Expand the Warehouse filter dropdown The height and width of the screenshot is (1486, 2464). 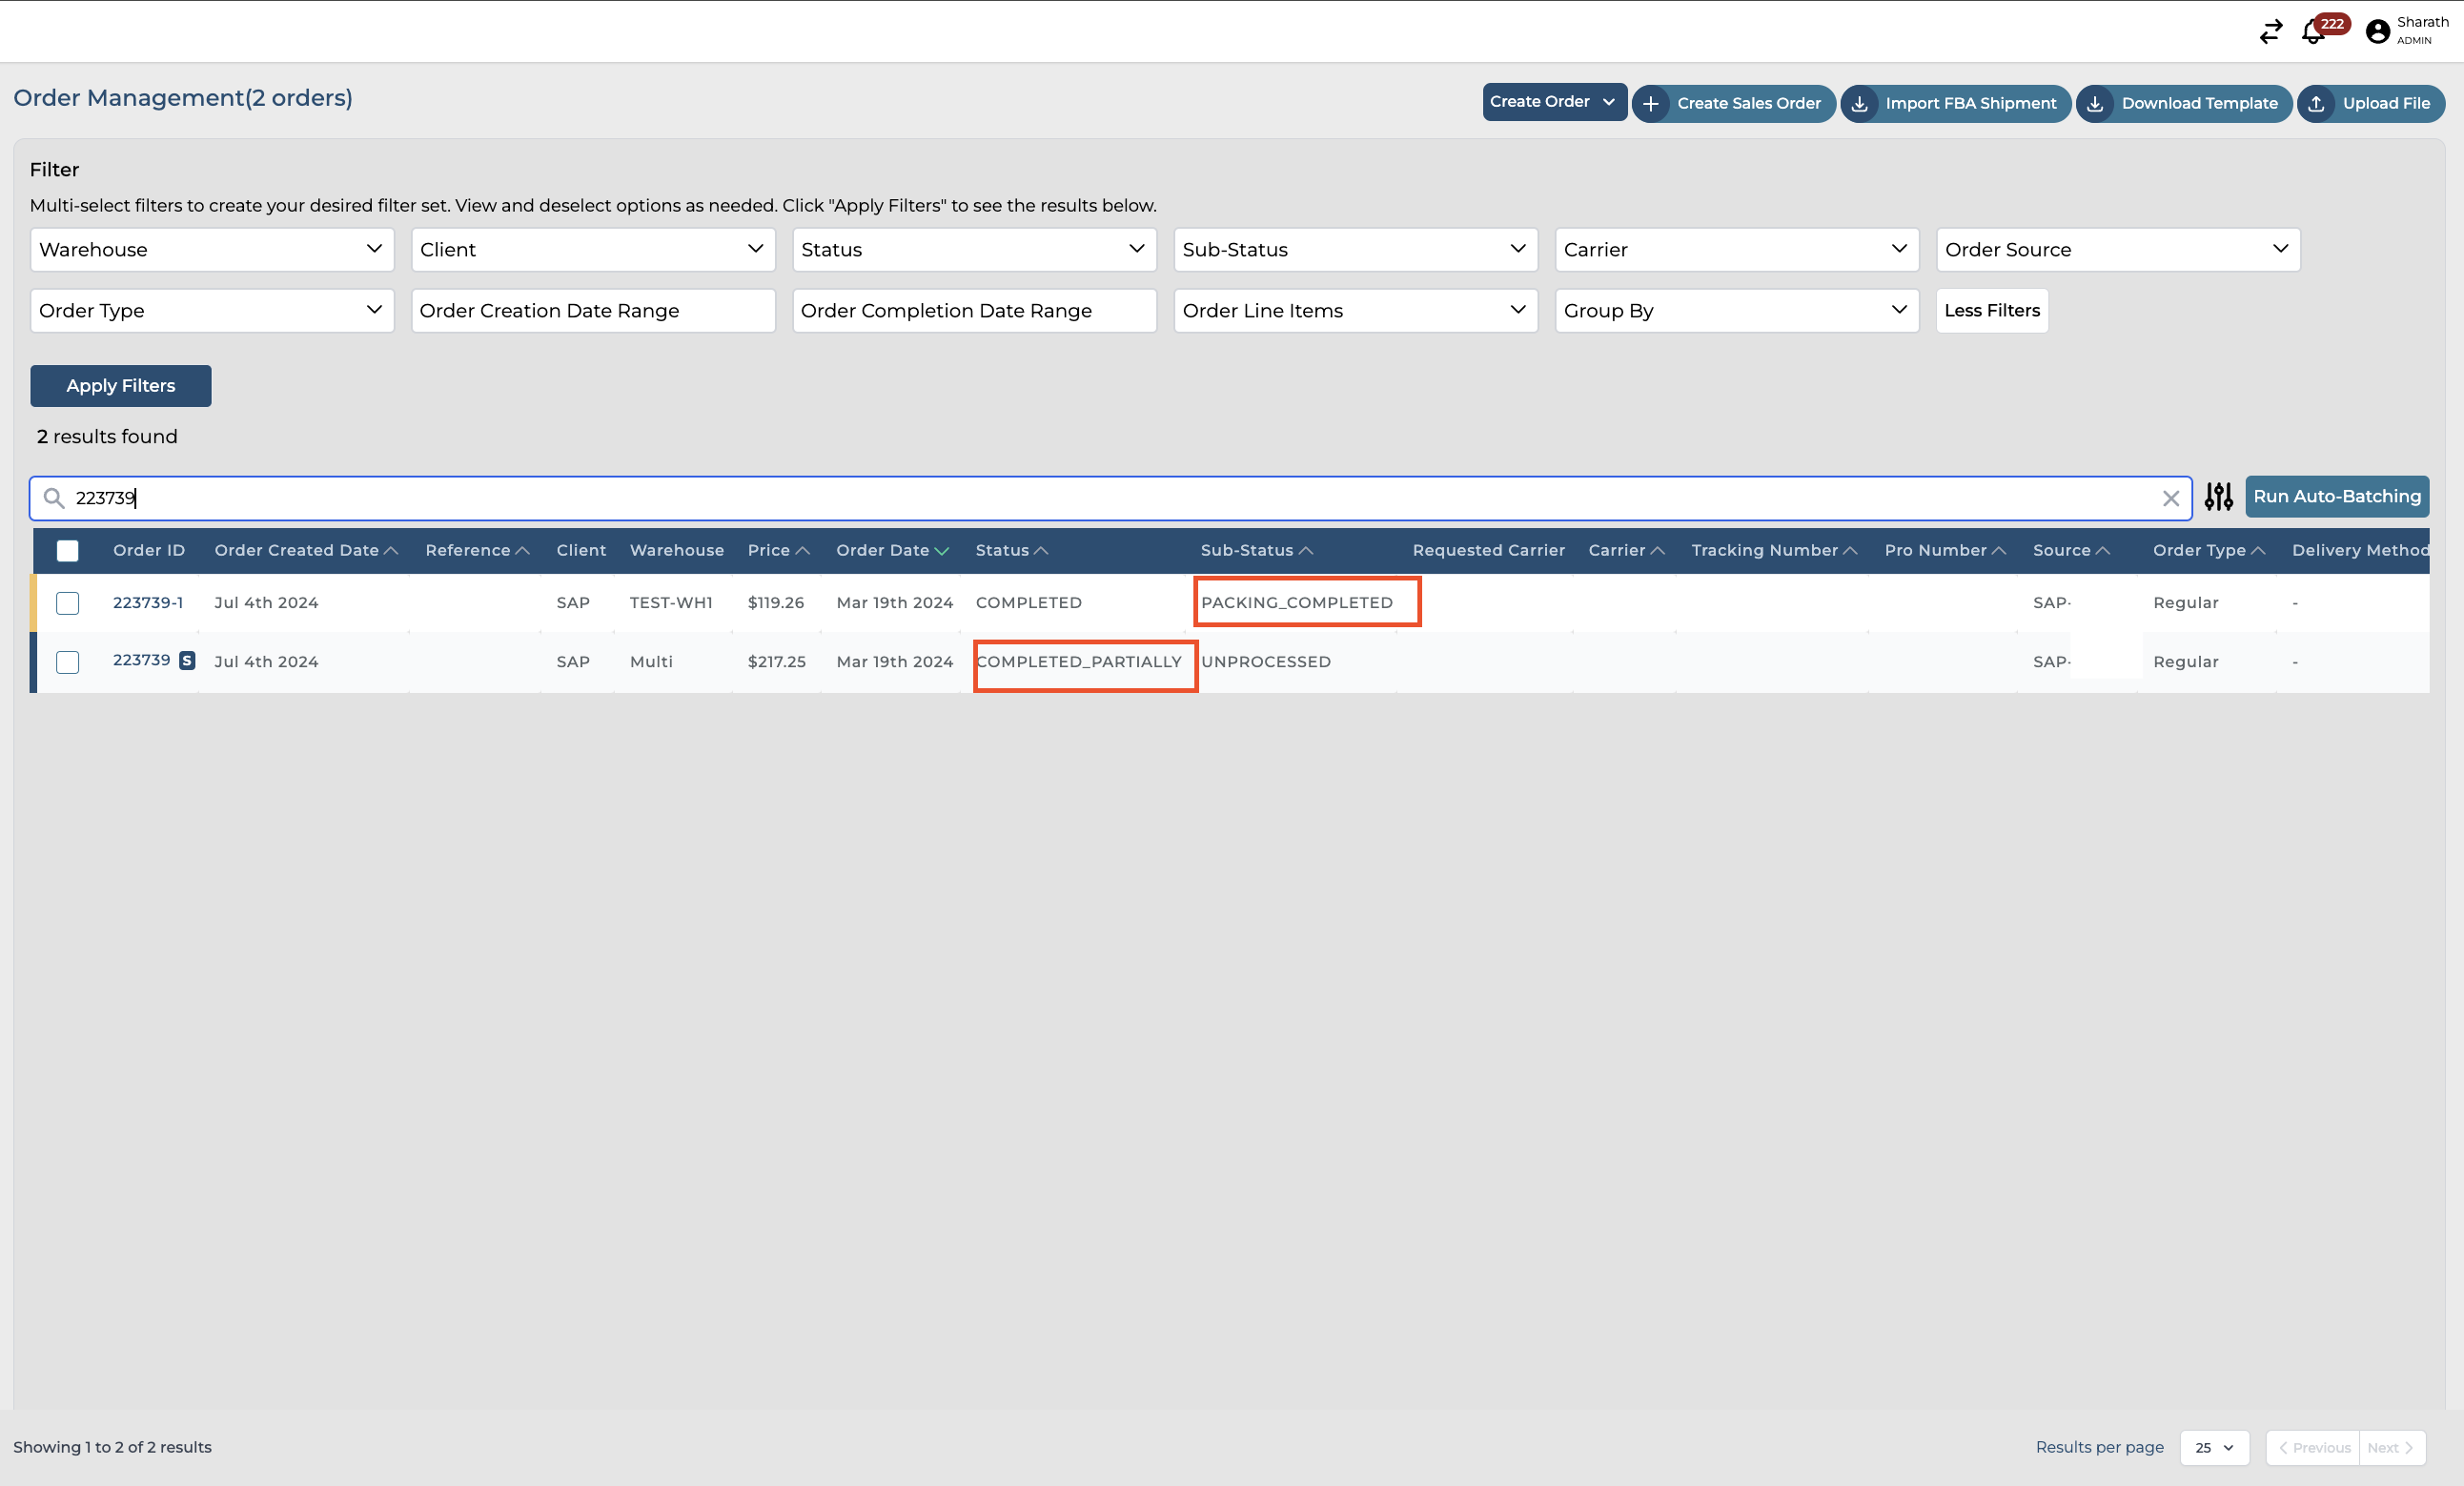pos(212,249)
